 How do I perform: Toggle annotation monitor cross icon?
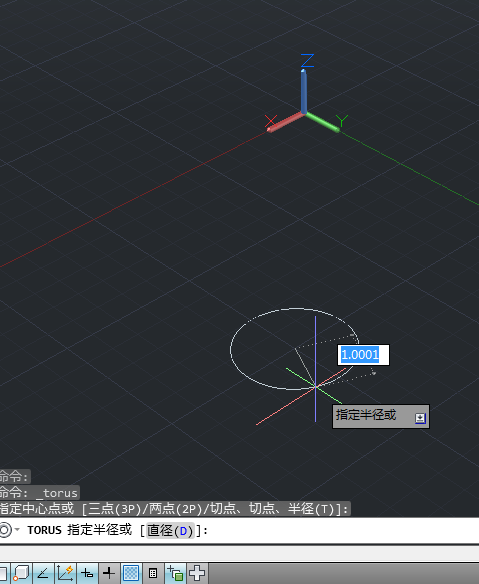(197, 573)
